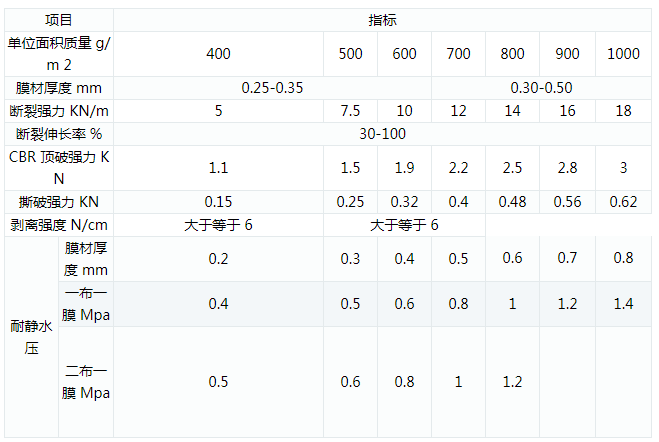Select the first 大于等于 6 cell

tap(218, 225)
